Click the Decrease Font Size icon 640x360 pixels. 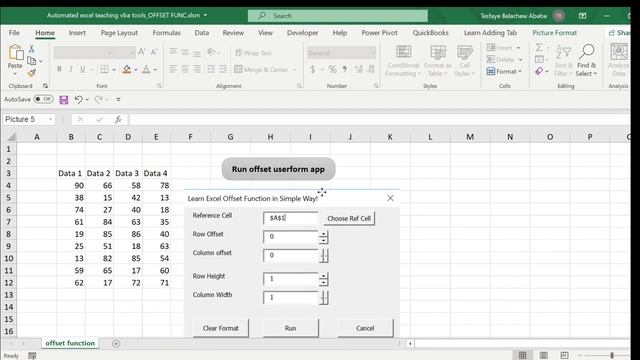click(x=154, y=52)
